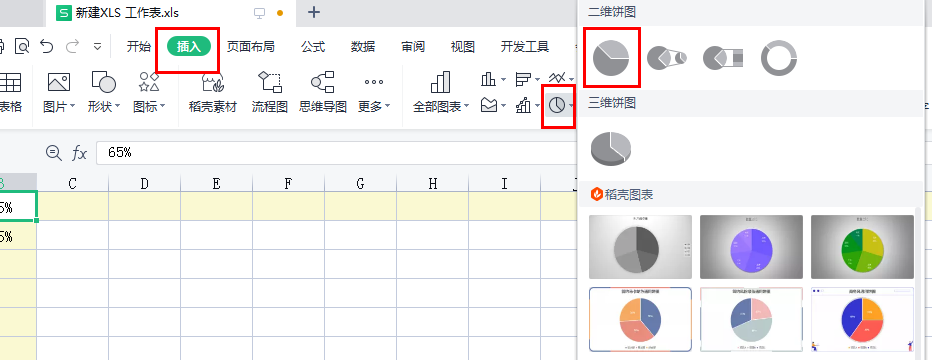
Task: Expand the quick access toolbar dropdown
Action: 98,46
